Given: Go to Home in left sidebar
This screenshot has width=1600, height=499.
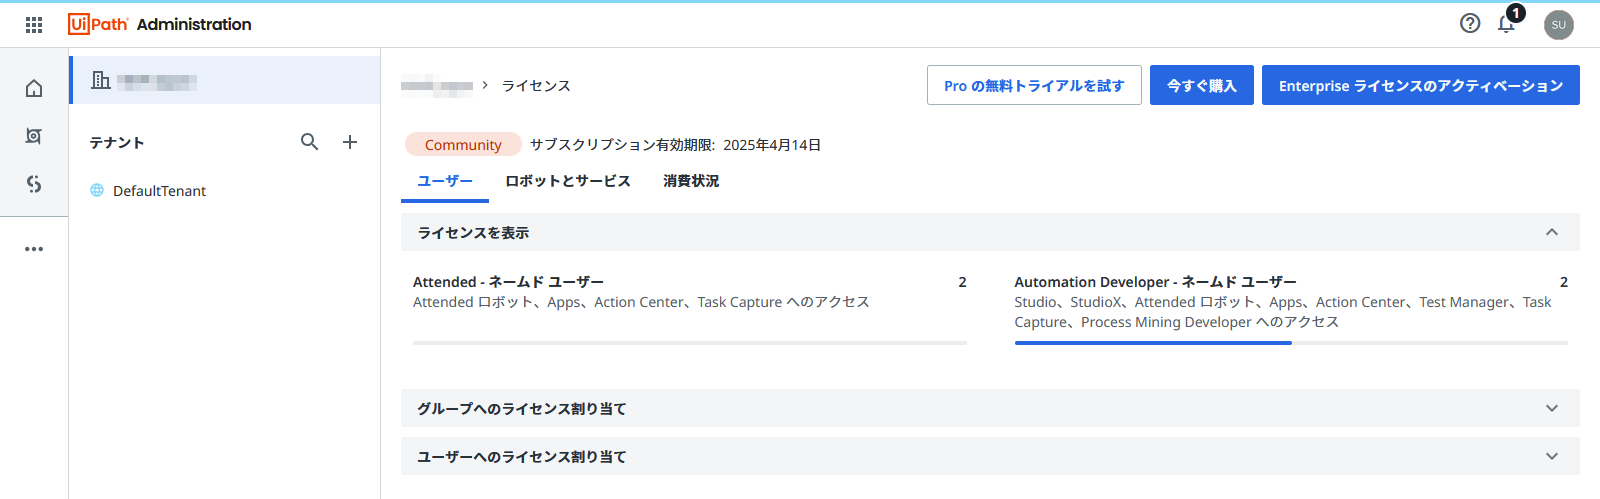Looking at the screenshot, I should 34,89.
